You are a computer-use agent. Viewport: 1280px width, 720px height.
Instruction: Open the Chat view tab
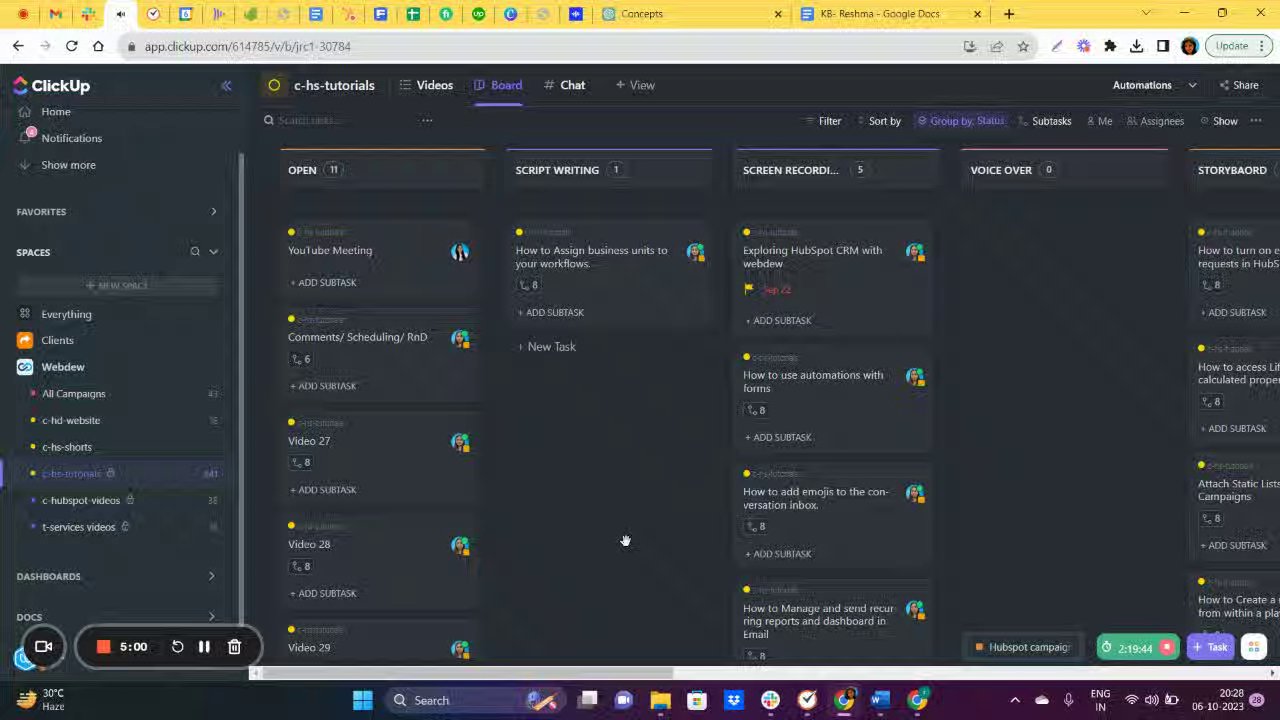[564, 85]
